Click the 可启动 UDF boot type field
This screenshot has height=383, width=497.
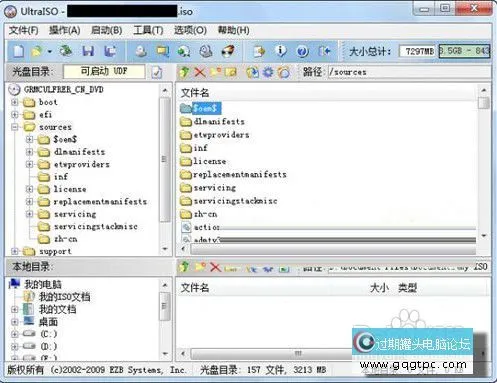point(104,71)
